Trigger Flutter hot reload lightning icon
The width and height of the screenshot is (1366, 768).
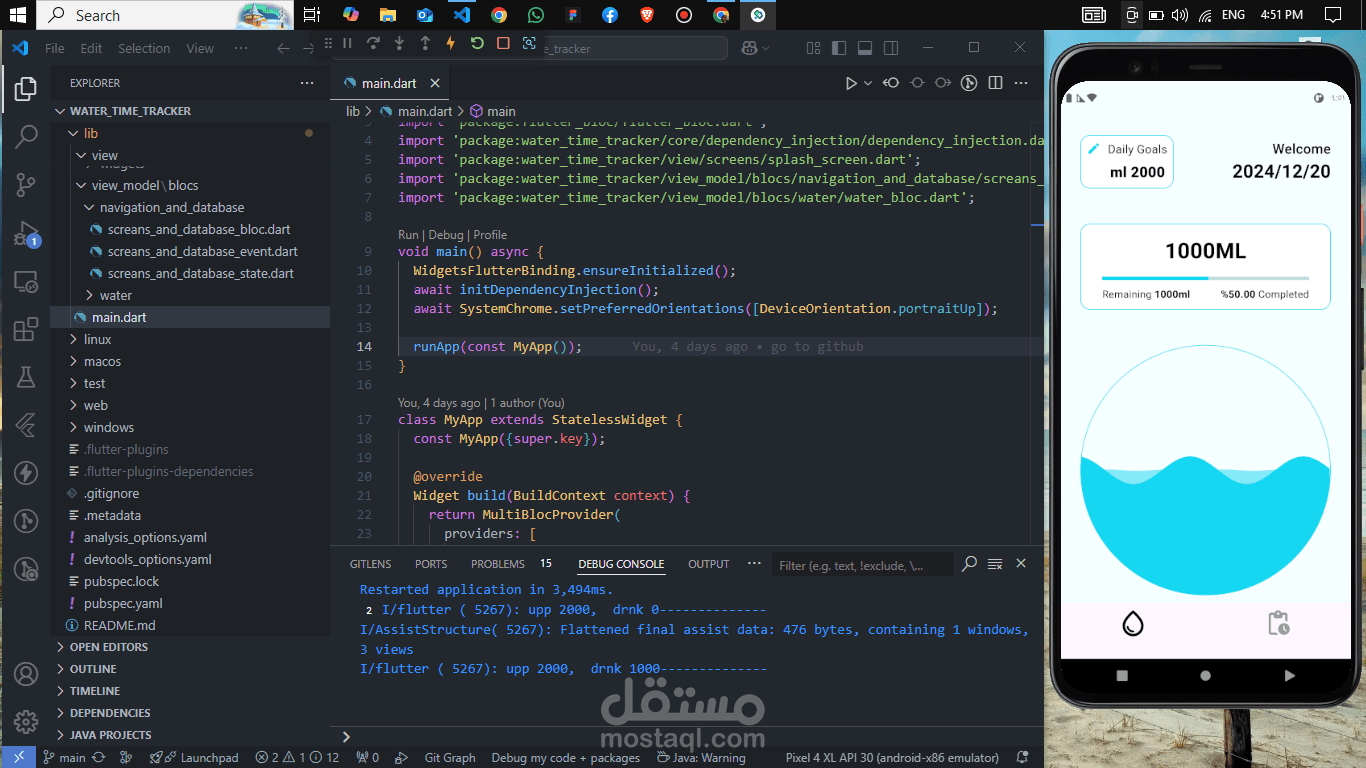click(x=451, y=43)
